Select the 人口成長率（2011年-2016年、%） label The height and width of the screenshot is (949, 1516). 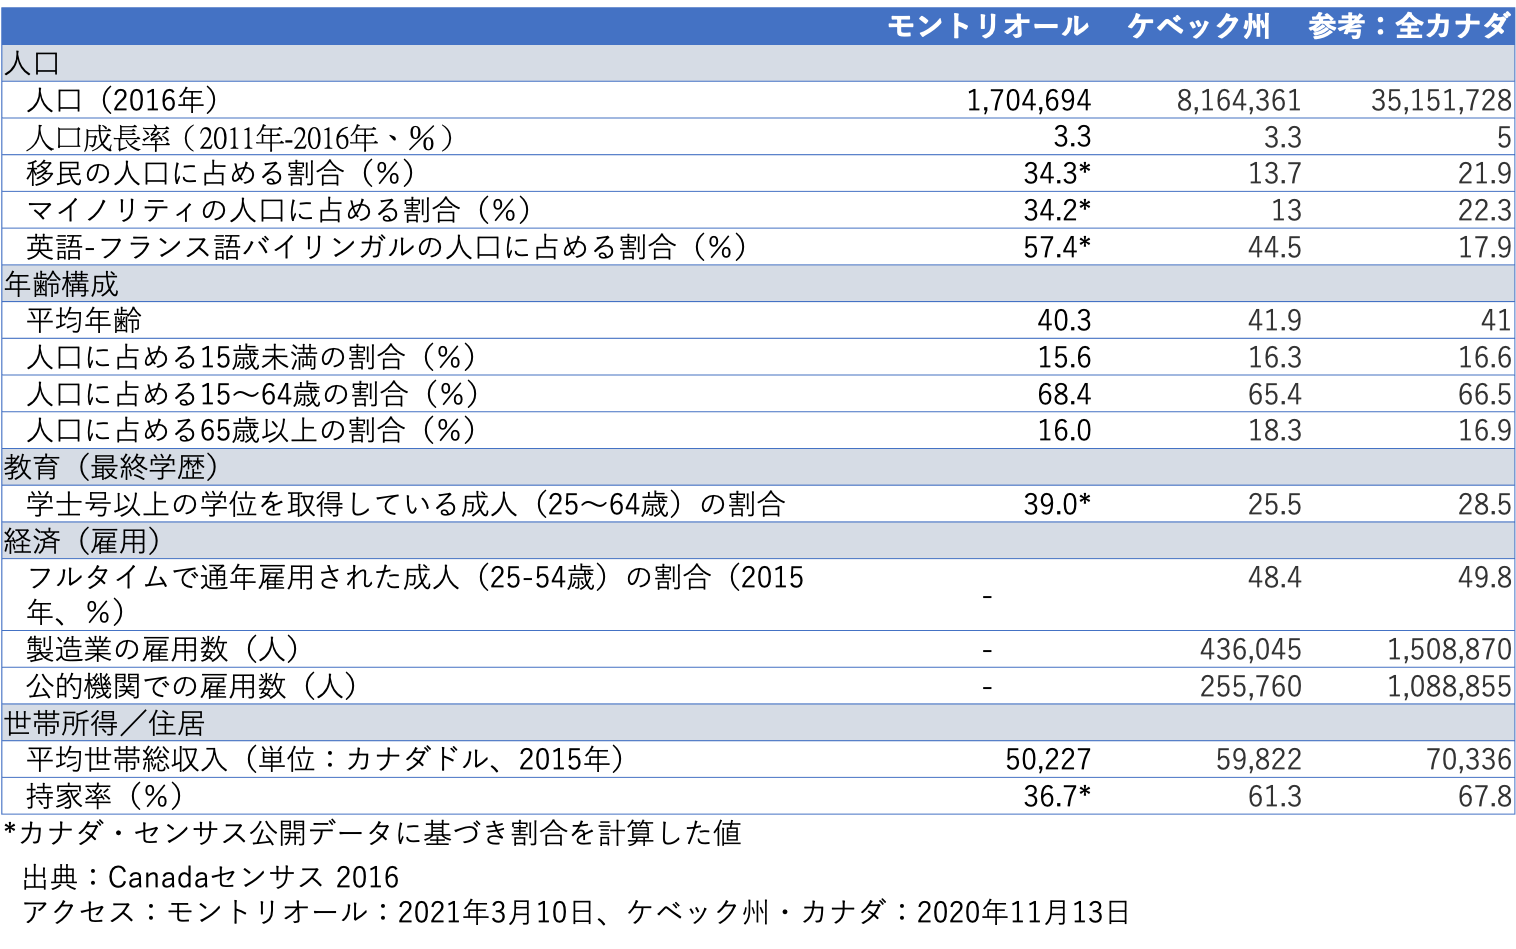(x=240, y=137)
